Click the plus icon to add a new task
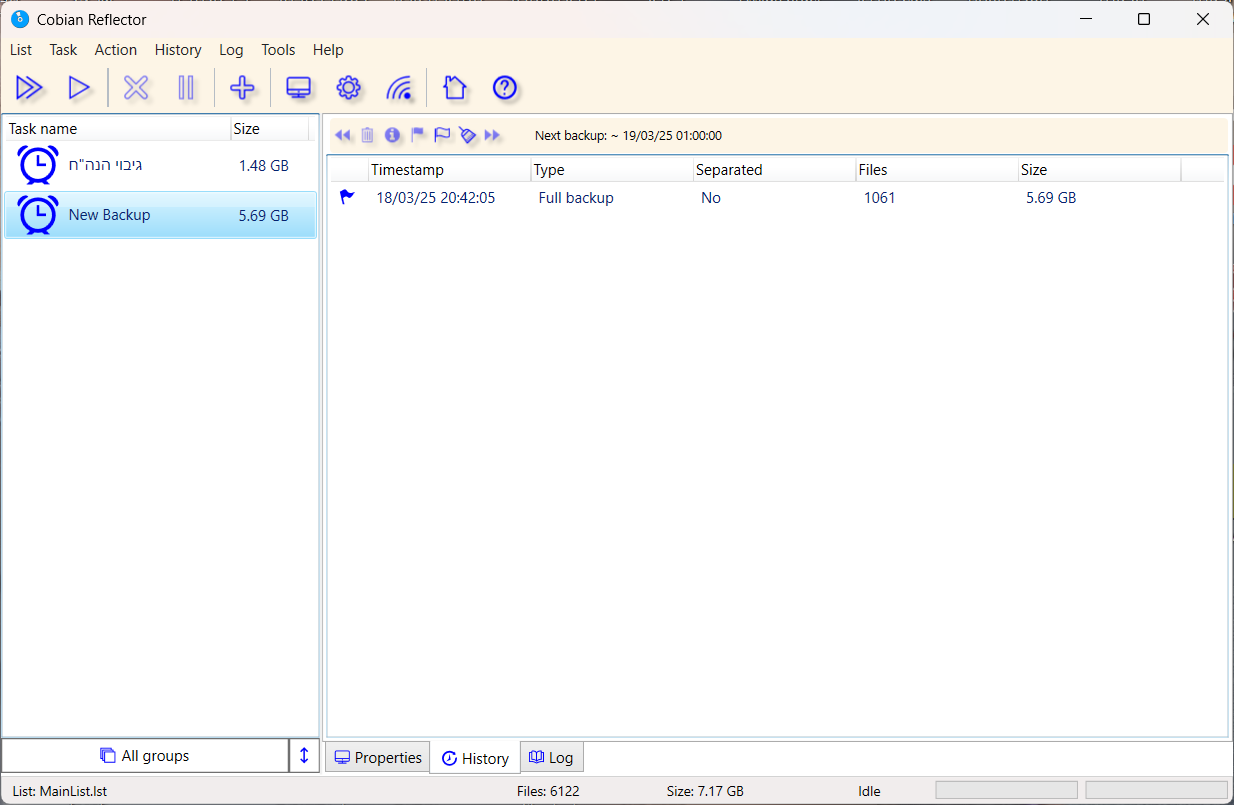 pos(242,88)
